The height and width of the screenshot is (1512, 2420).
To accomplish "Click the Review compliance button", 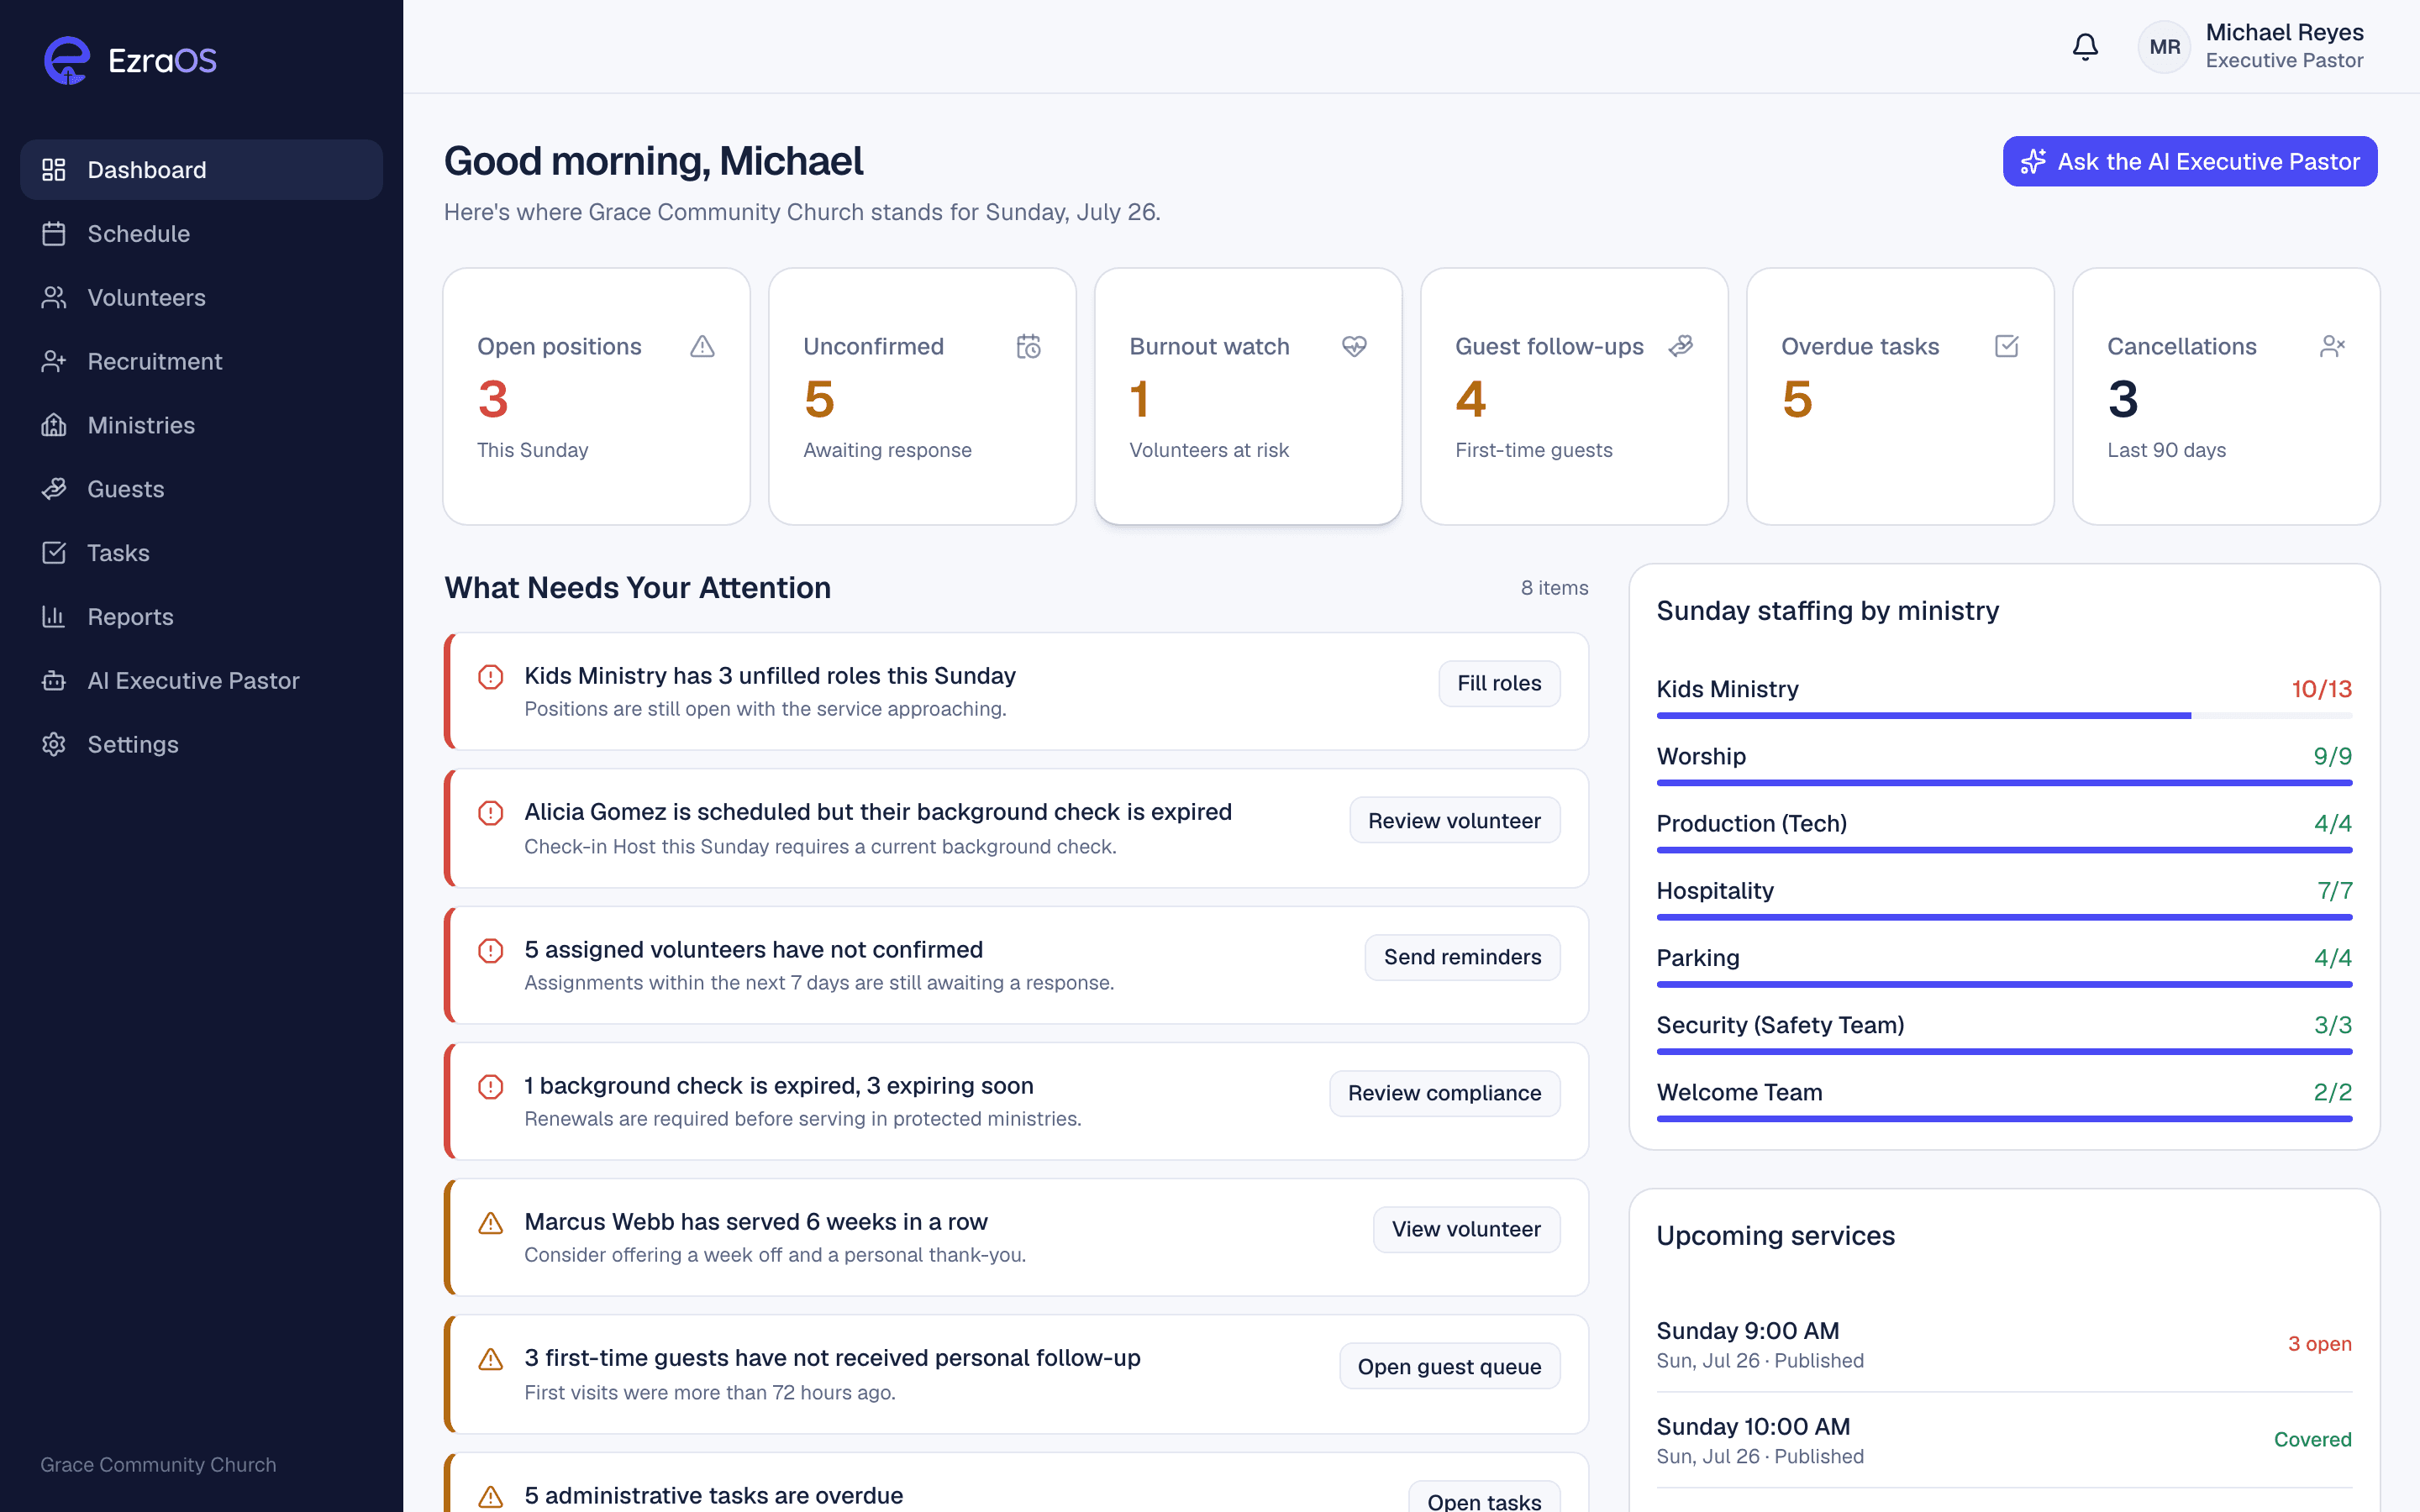I will coord(1444,1093).
